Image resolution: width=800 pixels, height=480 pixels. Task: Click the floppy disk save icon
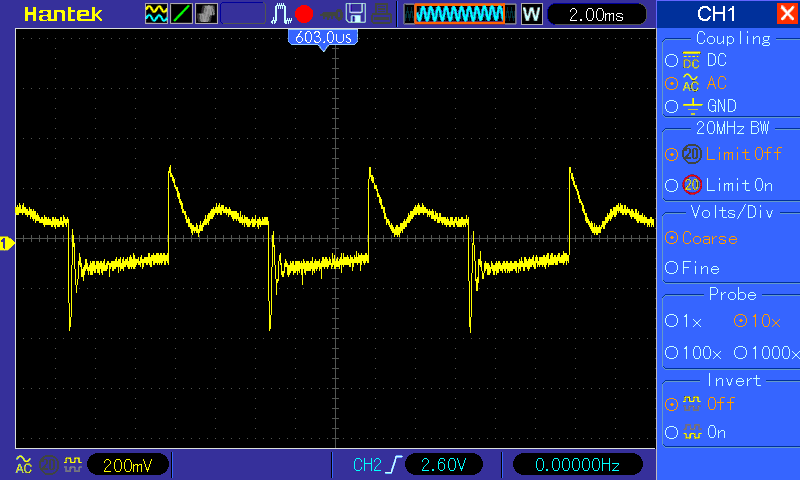[x=356, y=14]
